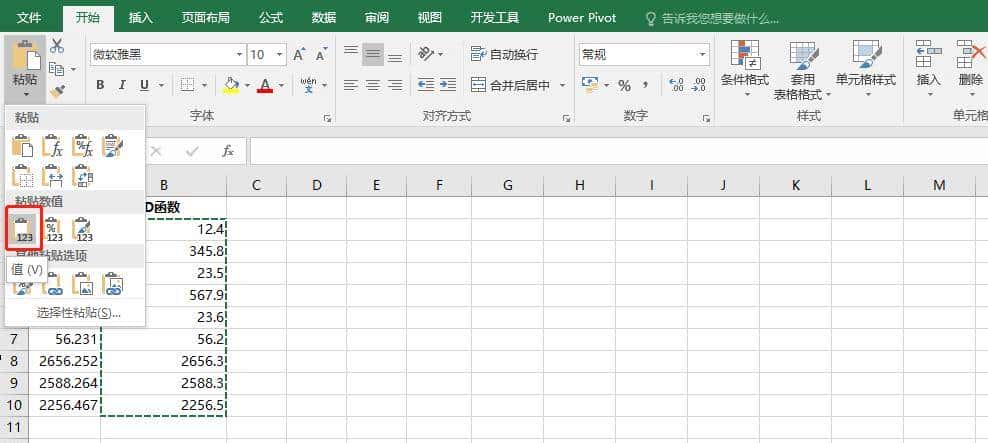Open Format as Table (套用表格格式)
988x443 pixels.
click(x=803, y=69)
